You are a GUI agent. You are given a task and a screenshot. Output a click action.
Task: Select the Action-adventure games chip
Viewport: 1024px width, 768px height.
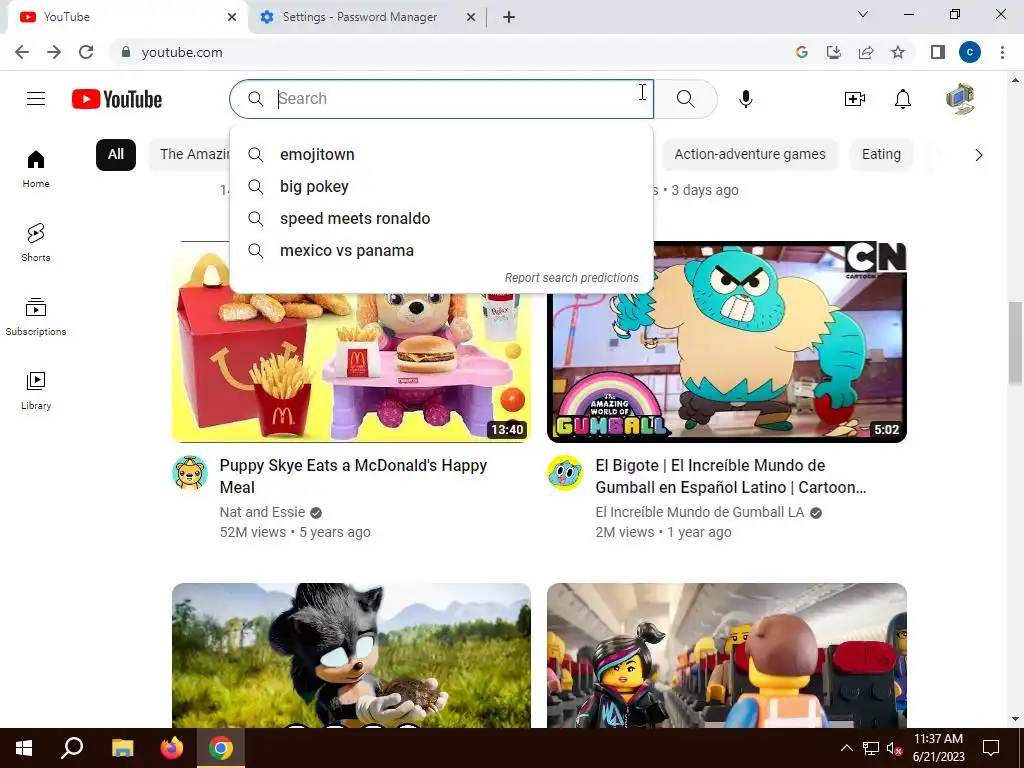[x=750, y=155]
